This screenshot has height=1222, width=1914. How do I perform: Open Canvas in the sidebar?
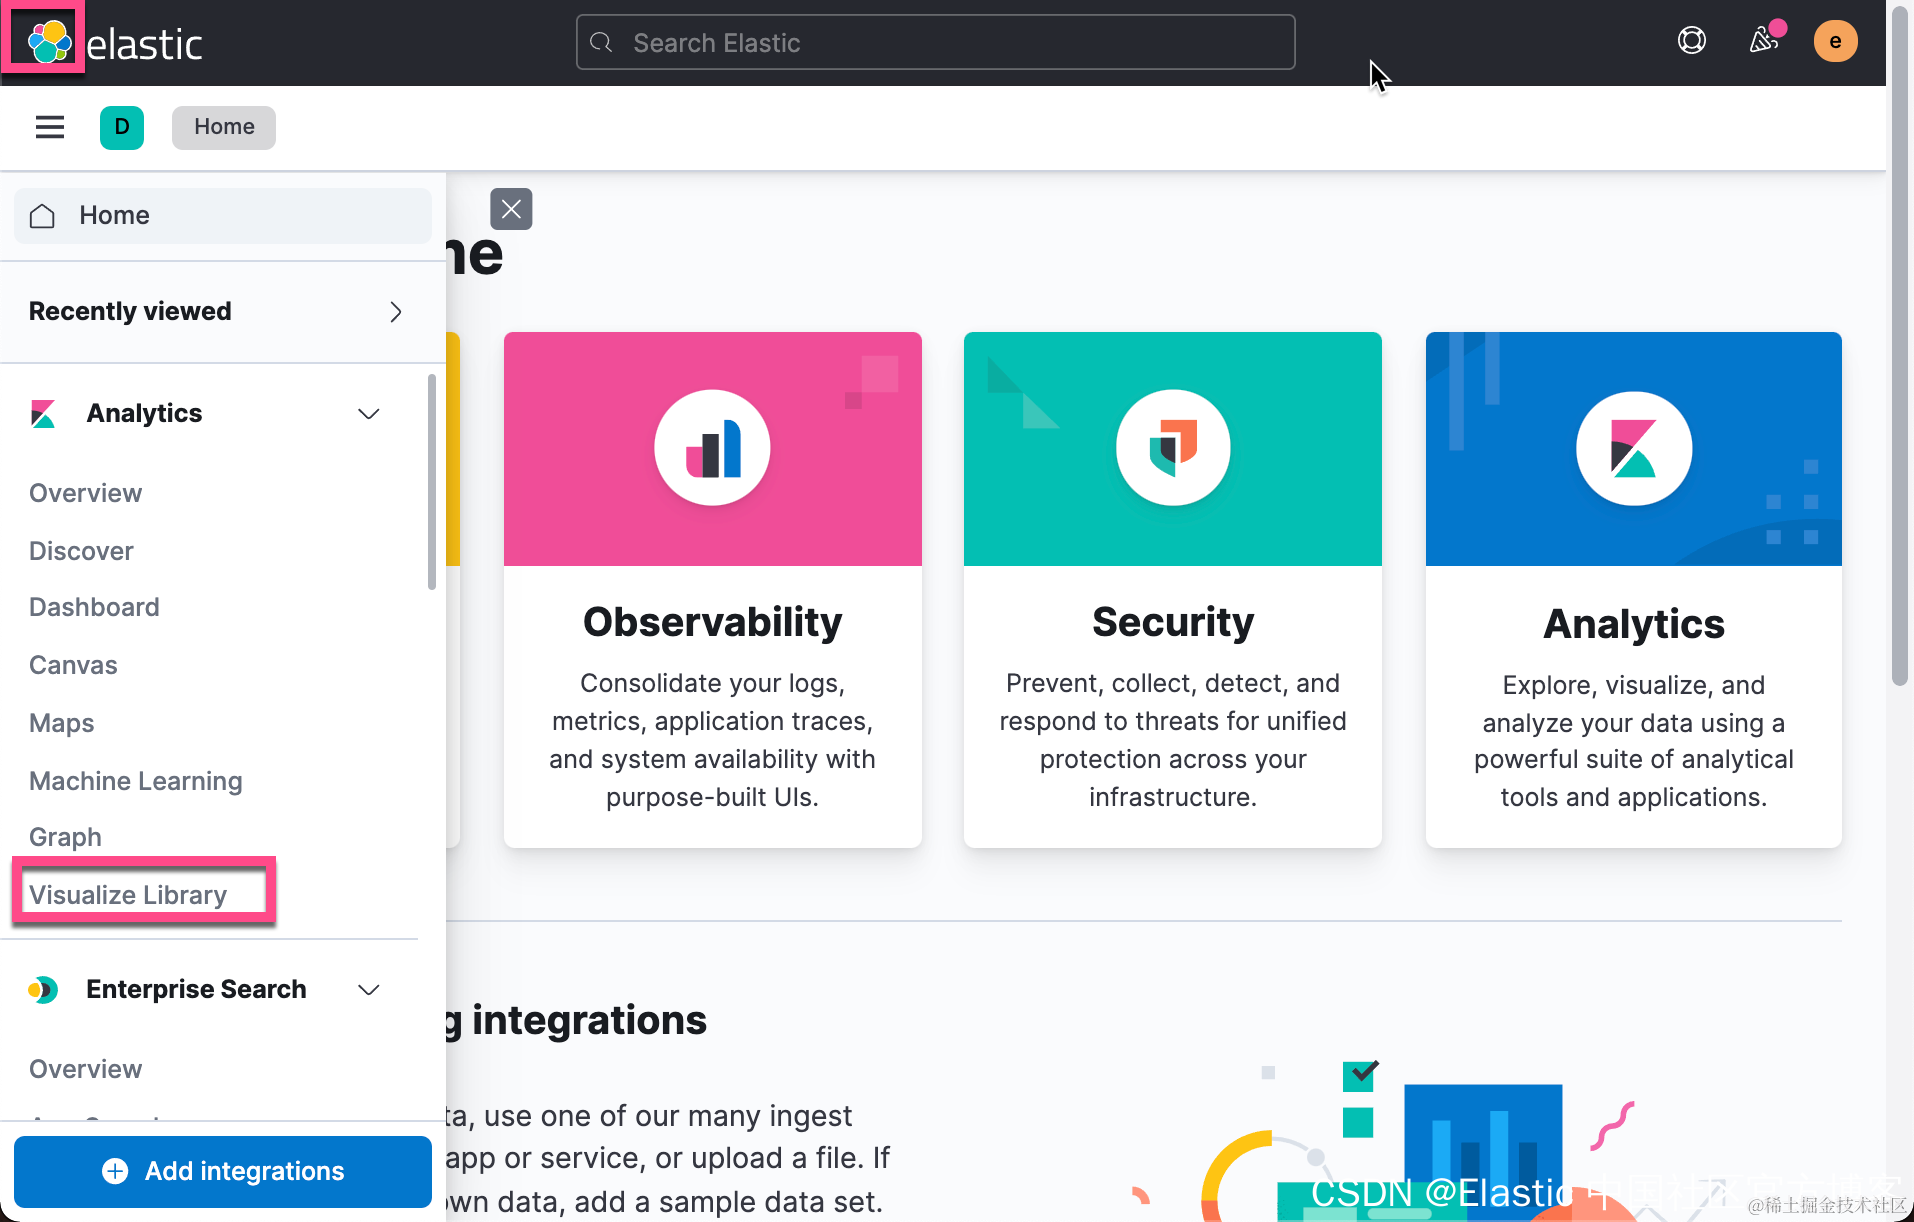tap(73, 665)
